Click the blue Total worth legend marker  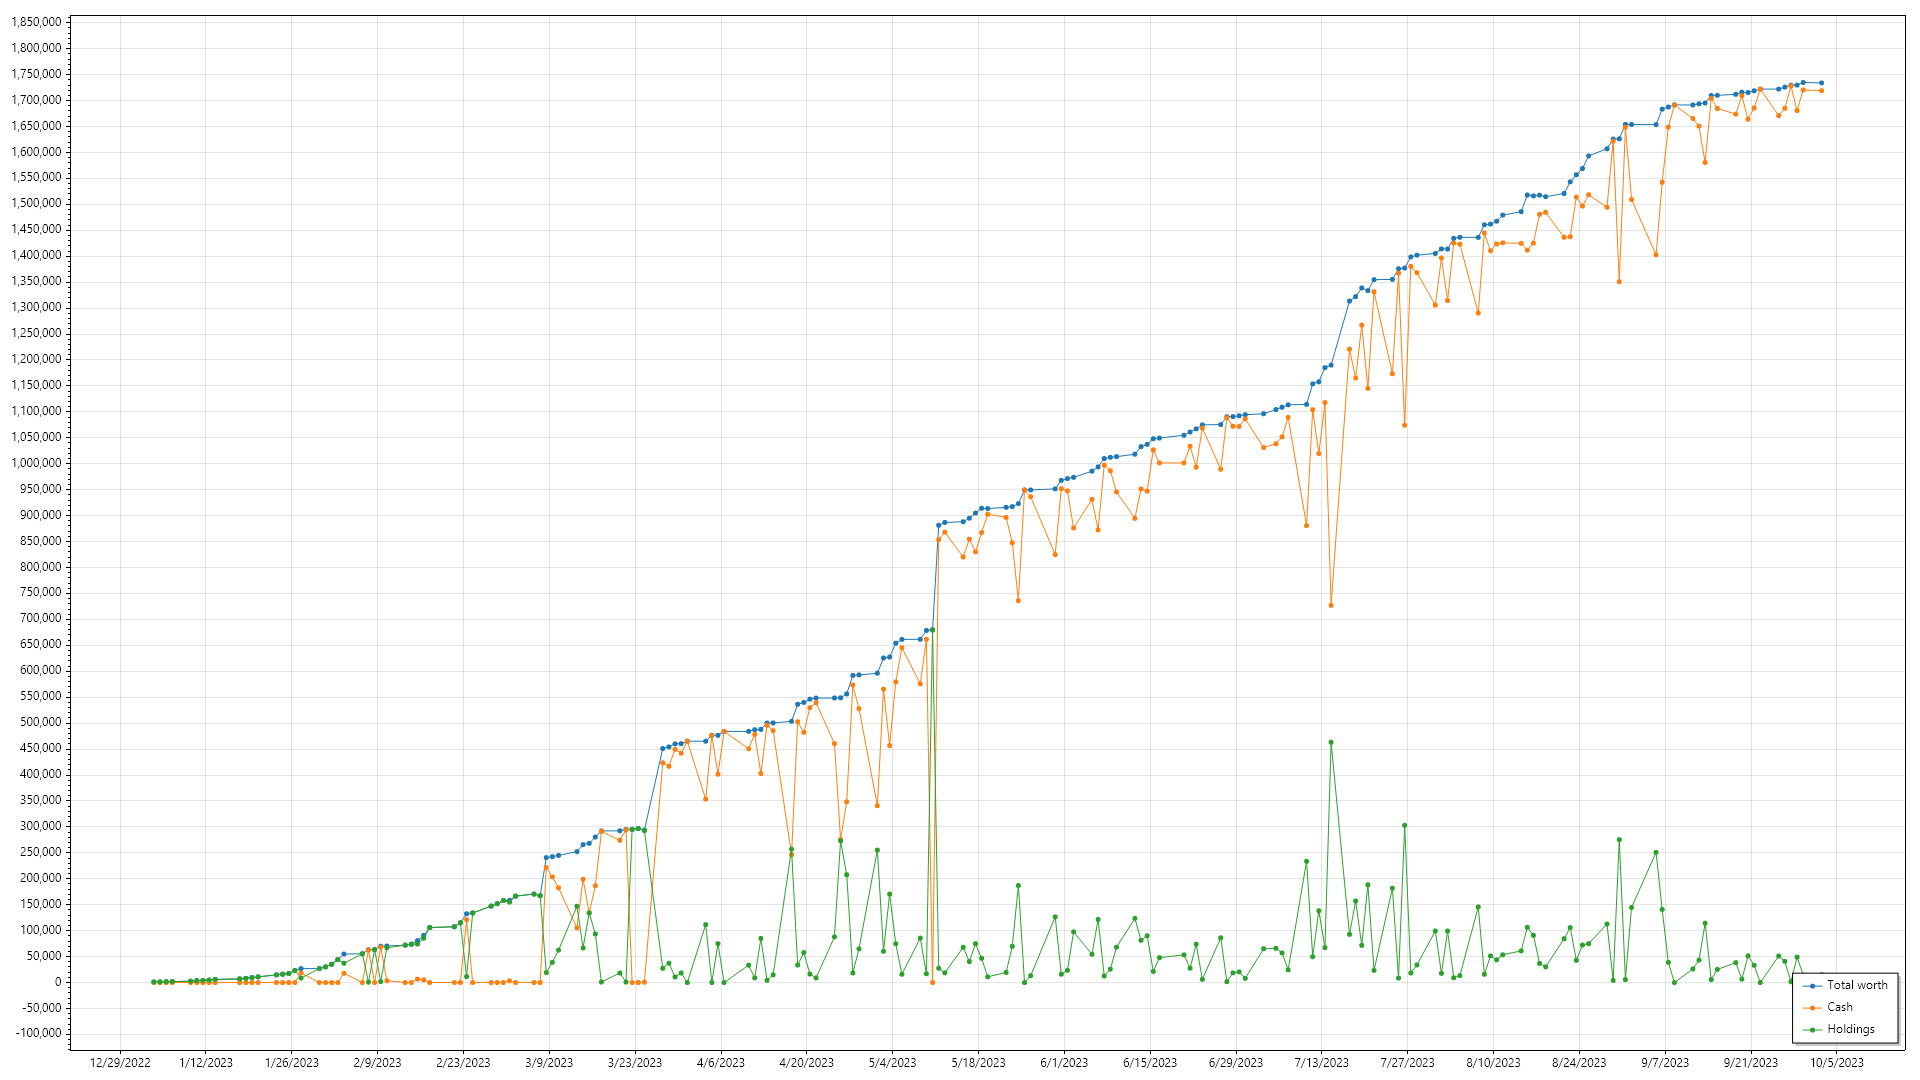click(x=1813, y=986)
